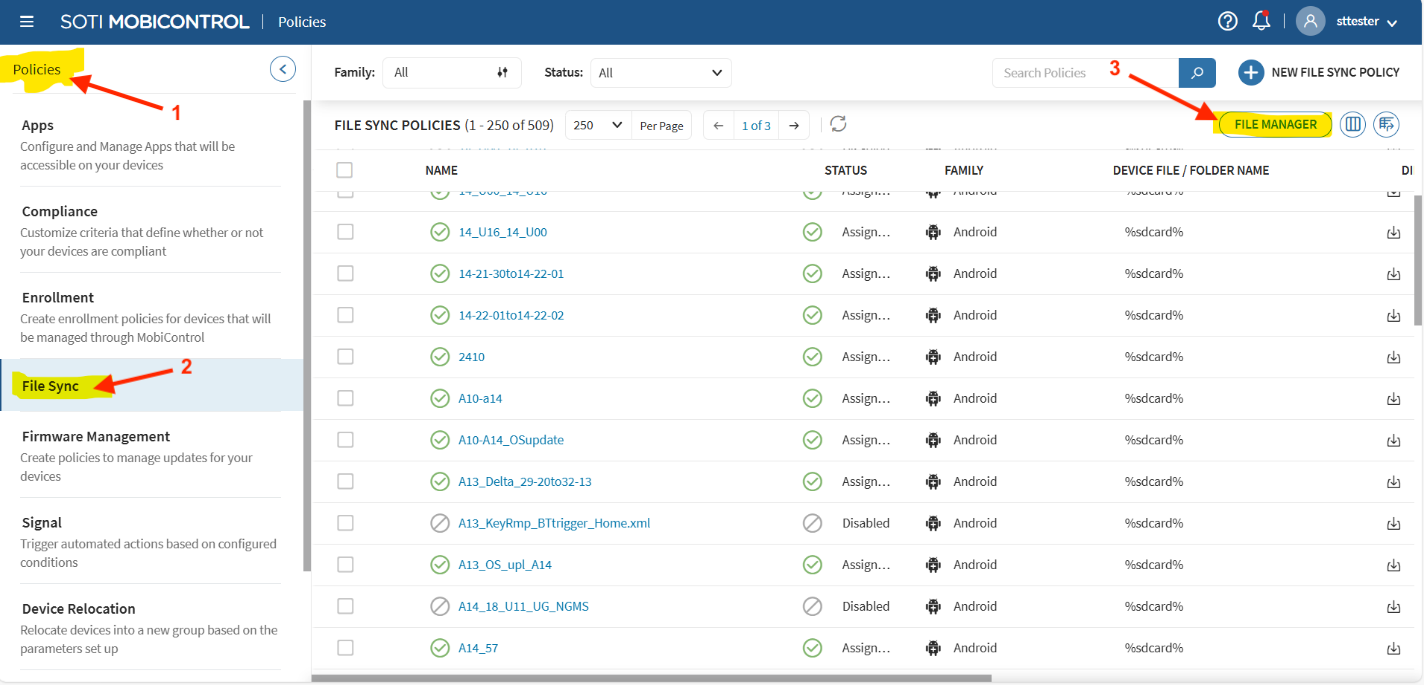The image size is (1424, 685).
Task: Open the A13_OS_upl_A14 policy link
Action: 505,565
